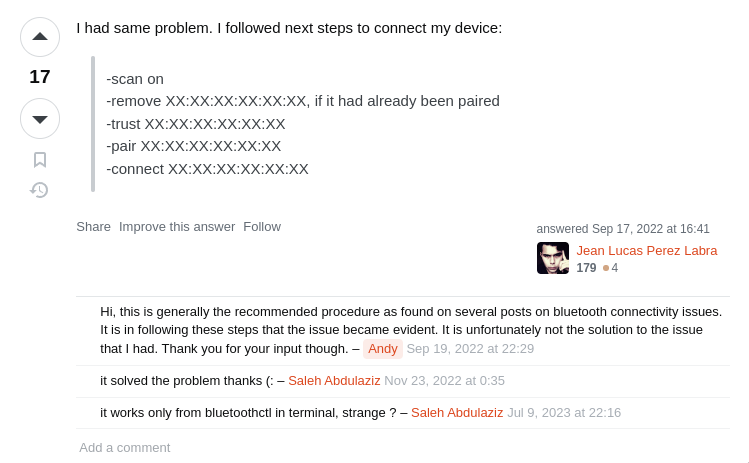749x463 pixels.
Task: Open the Nov 23, 2022 comment timestamp
Action: coord(444,381)
